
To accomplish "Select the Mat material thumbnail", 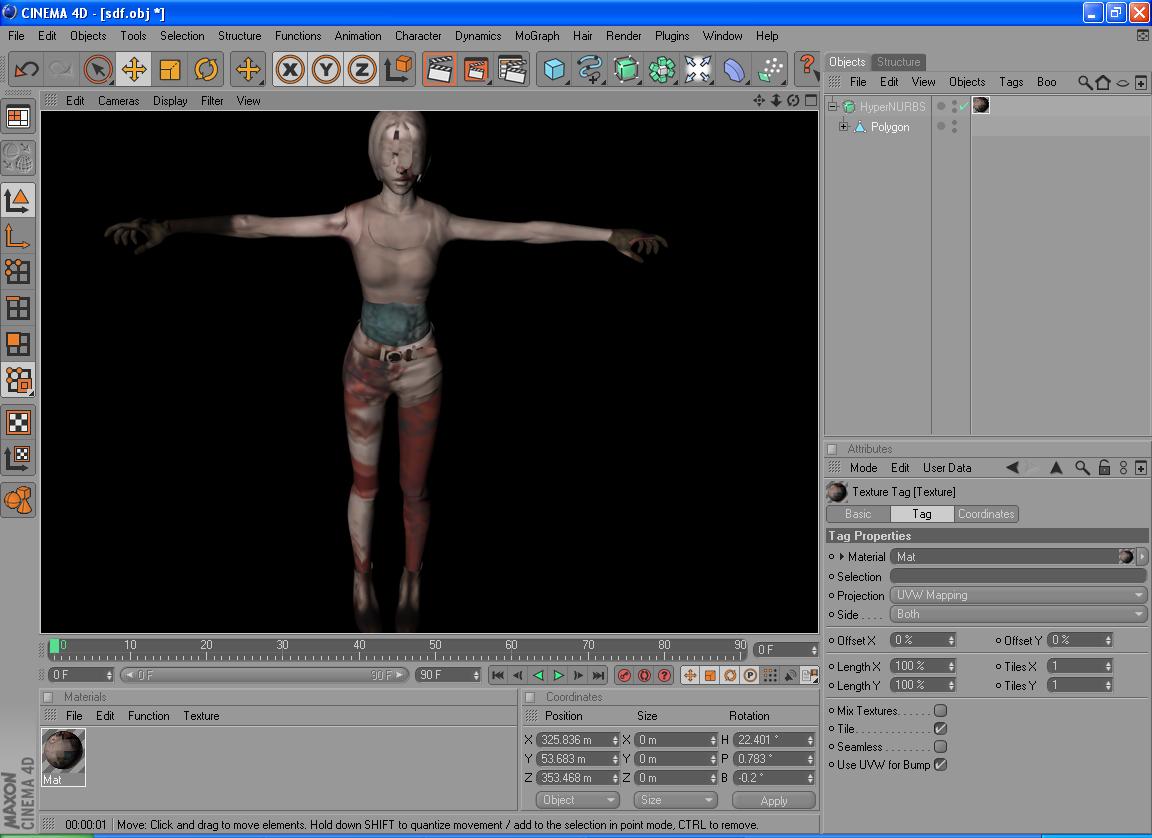I will coord(63,752).
